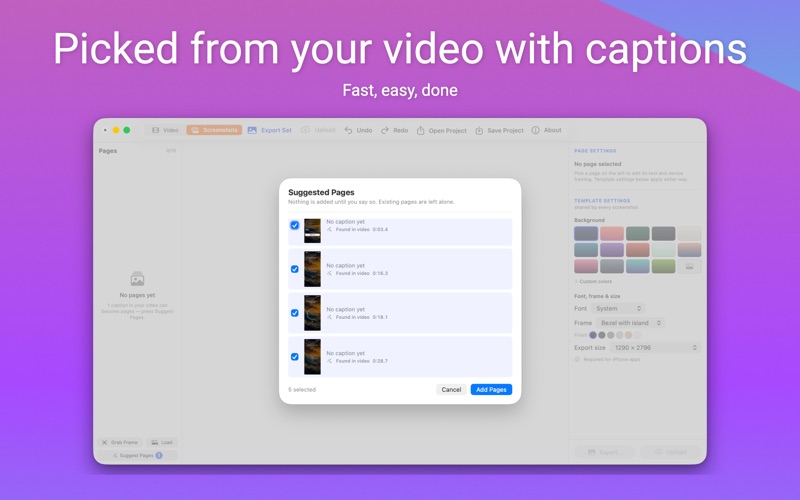Select the slate blue background swatch
Image resolution: width=800 pixels, height=500 pixels.
click(x=586, y=234)
